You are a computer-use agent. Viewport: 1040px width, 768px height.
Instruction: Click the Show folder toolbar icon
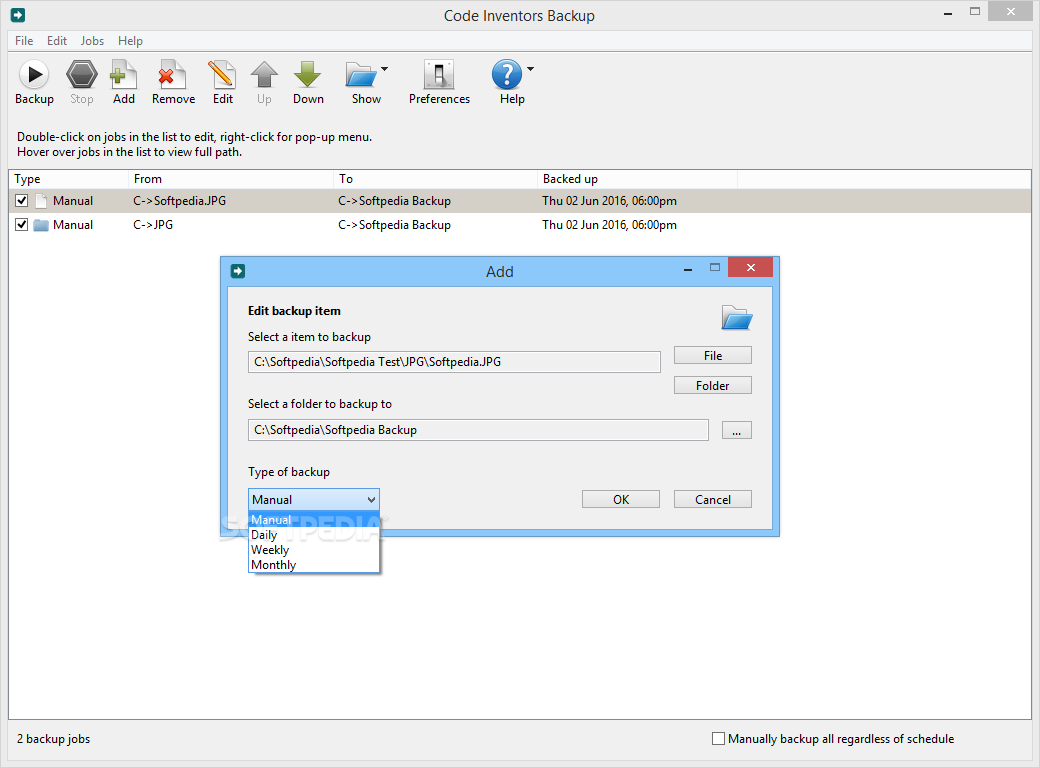361,74
